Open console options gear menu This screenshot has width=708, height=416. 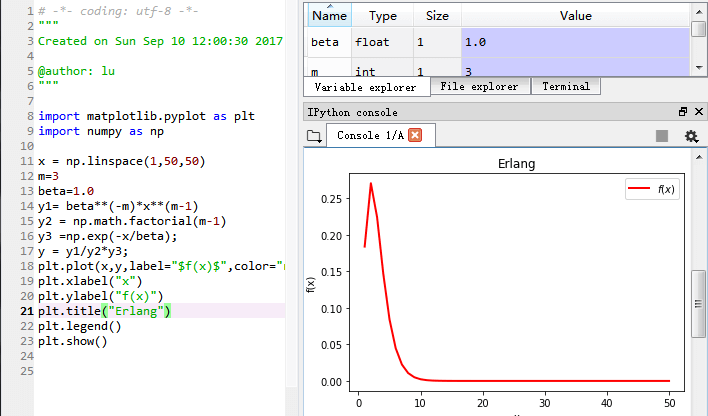[690, 136]
